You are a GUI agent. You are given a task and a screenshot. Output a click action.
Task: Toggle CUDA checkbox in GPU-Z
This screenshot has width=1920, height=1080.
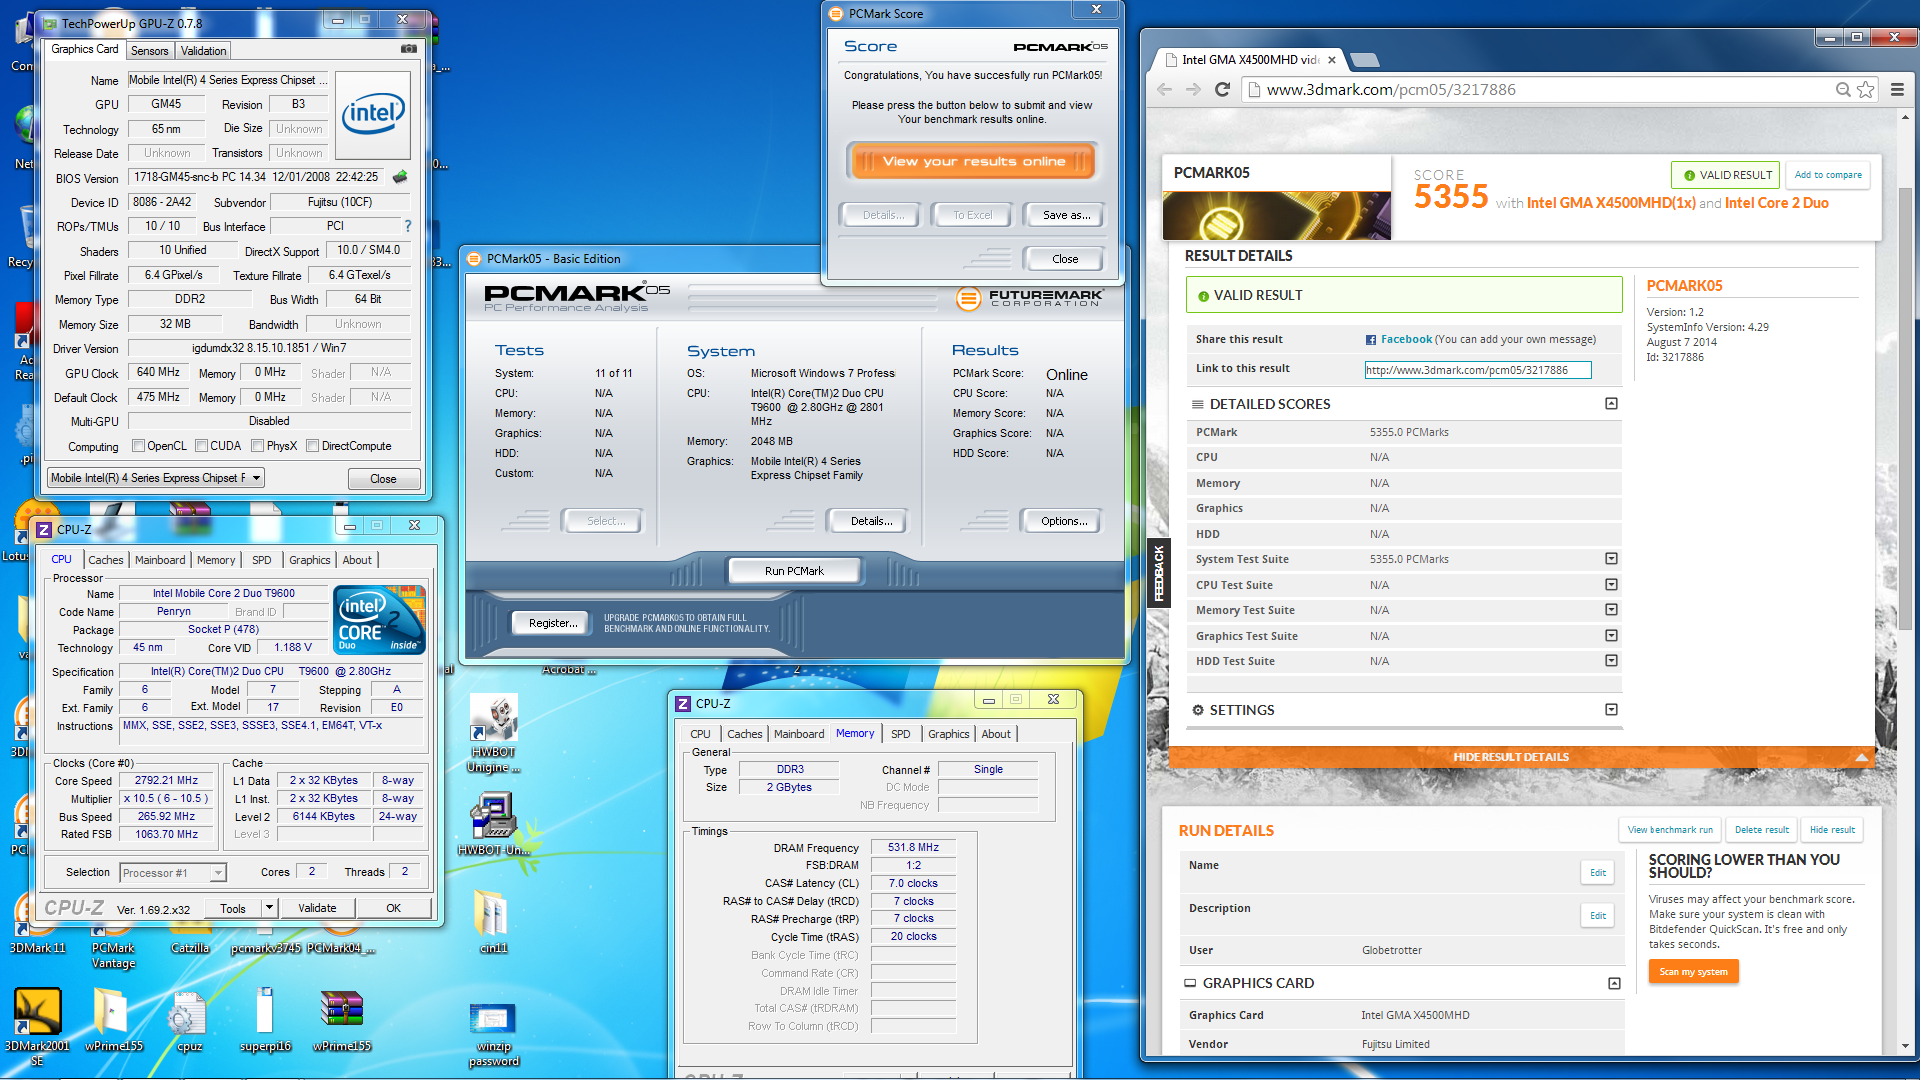point(201,446)
